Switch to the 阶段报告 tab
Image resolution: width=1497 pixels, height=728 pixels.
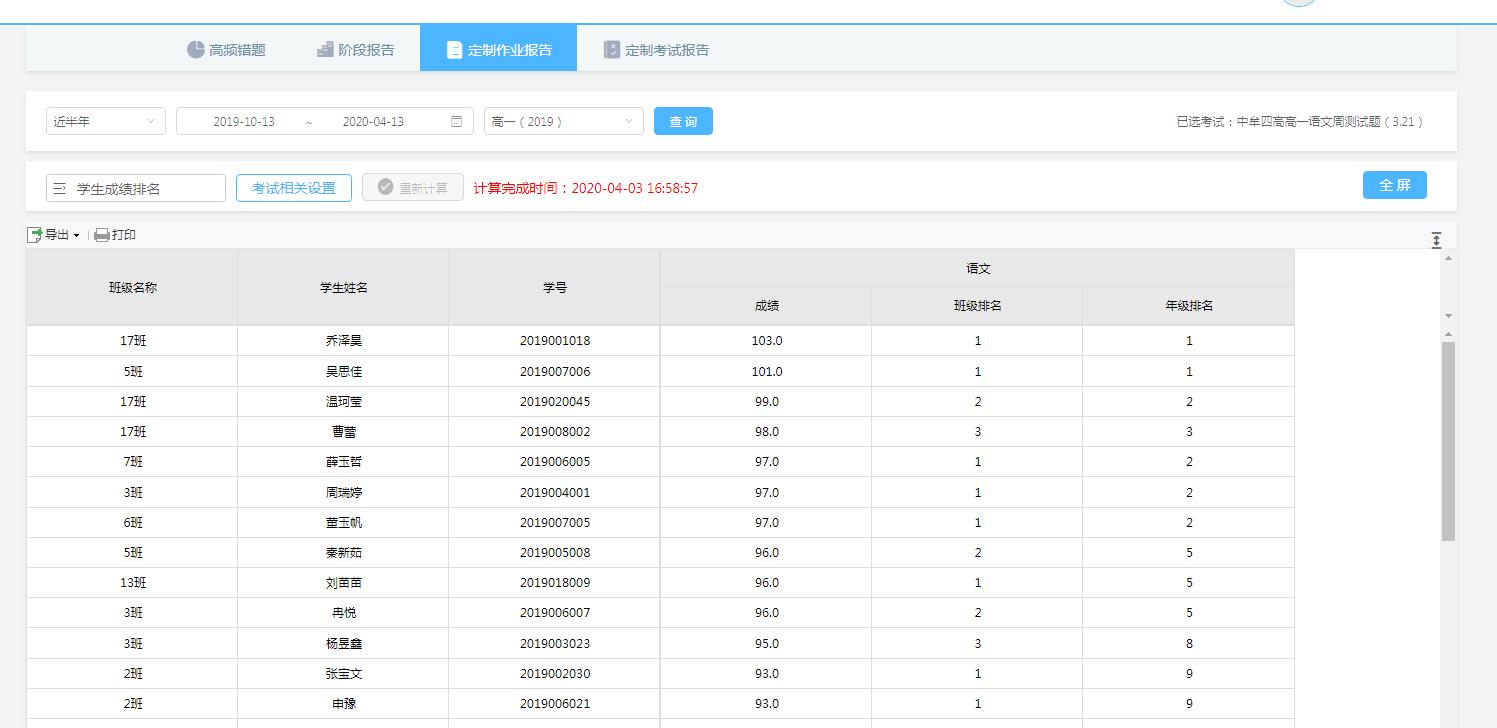click(x=355, y=50)
